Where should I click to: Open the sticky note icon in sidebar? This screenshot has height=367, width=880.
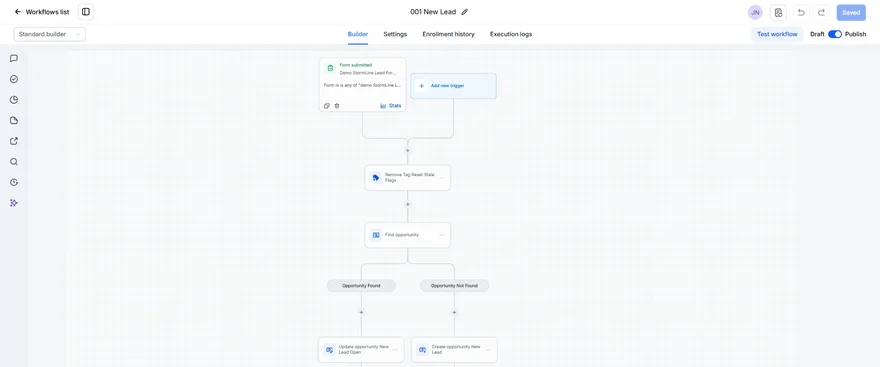[x=14, y=121]
